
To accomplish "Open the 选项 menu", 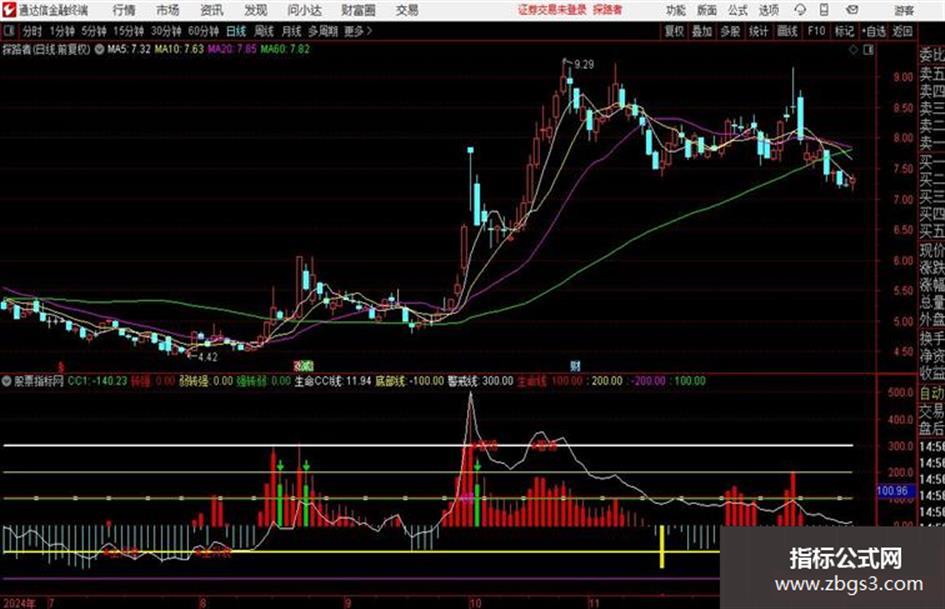I will click(768, 10).
